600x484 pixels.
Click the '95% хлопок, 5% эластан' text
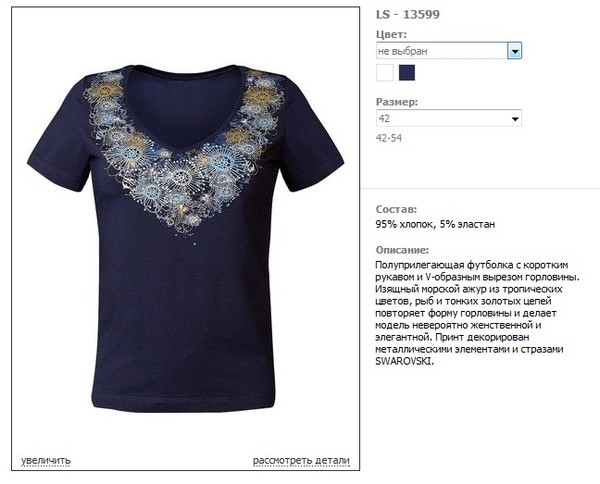pyautogui.click(x=435, y=224)
